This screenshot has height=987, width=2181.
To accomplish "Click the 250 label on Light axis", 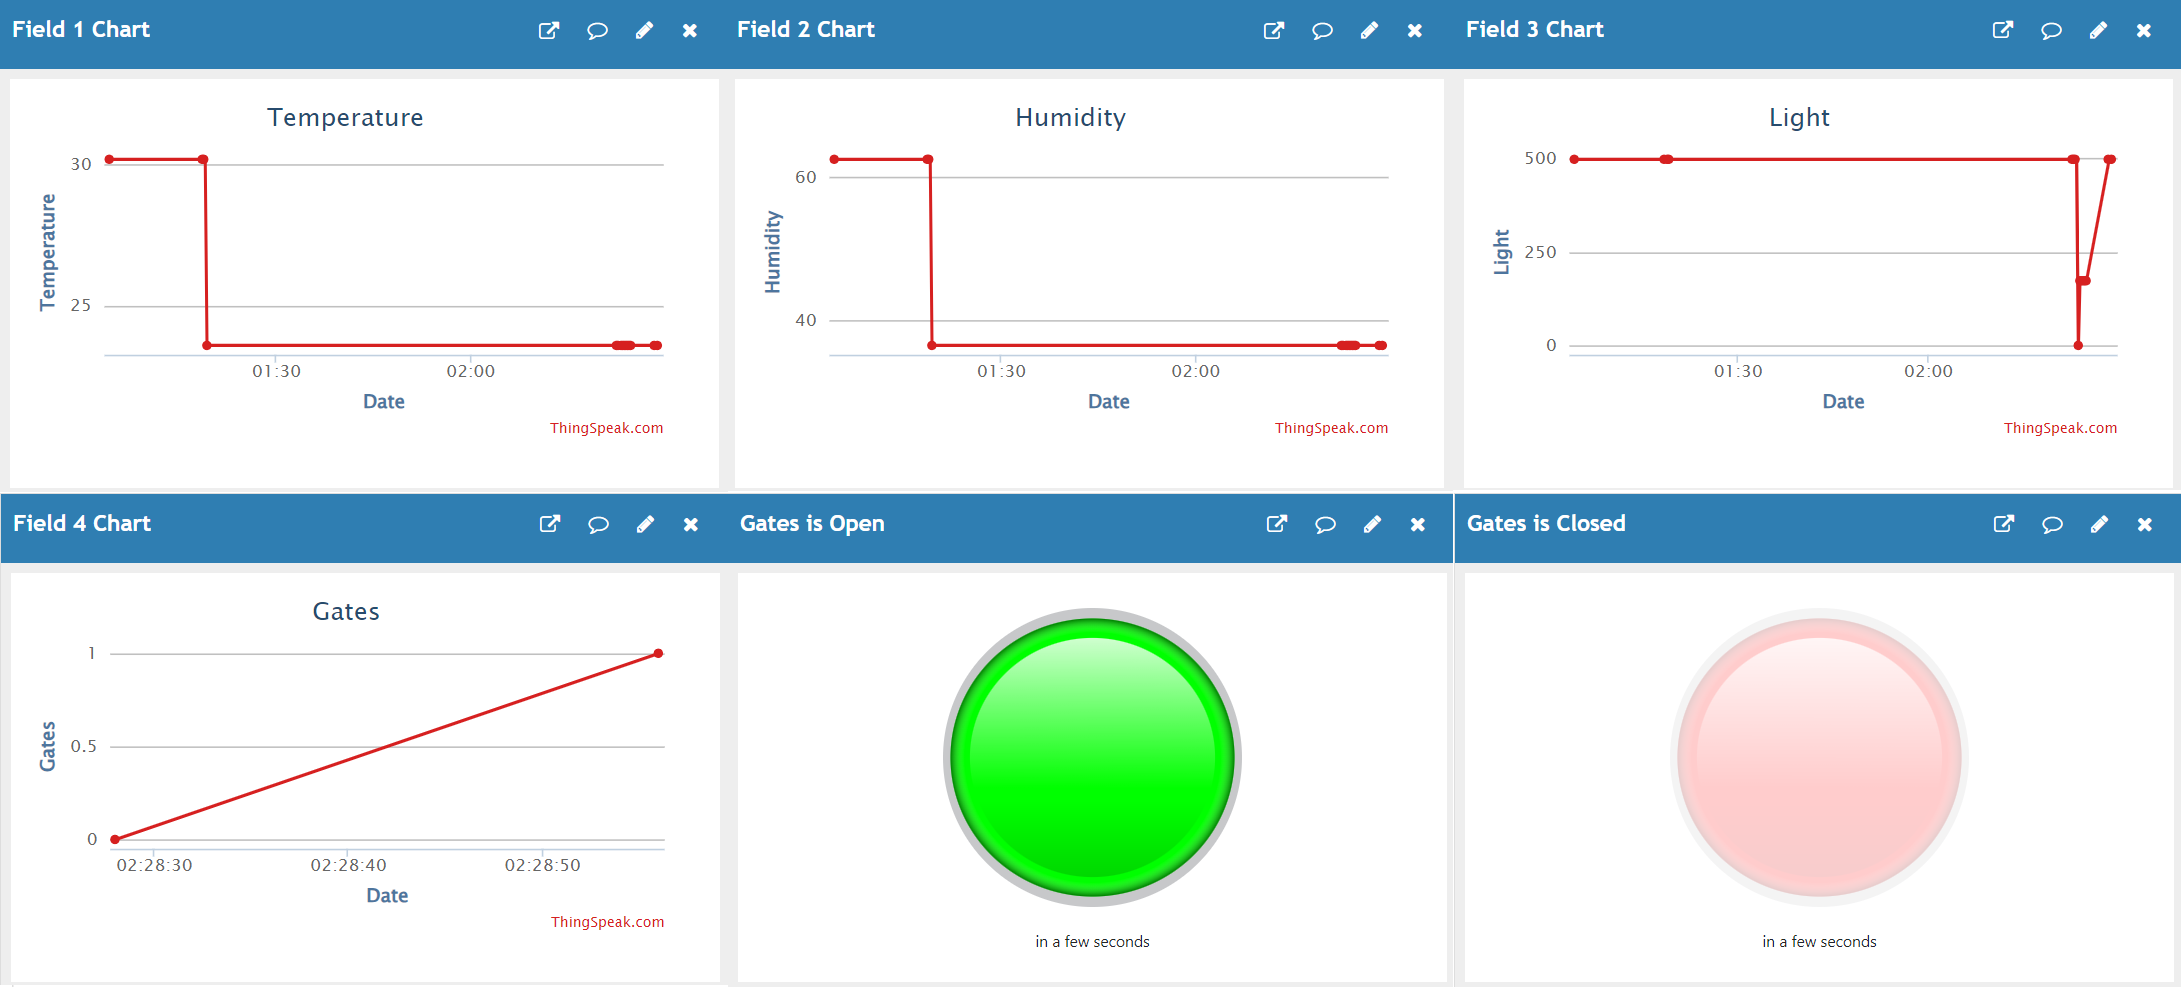I will coord(1540,252).
